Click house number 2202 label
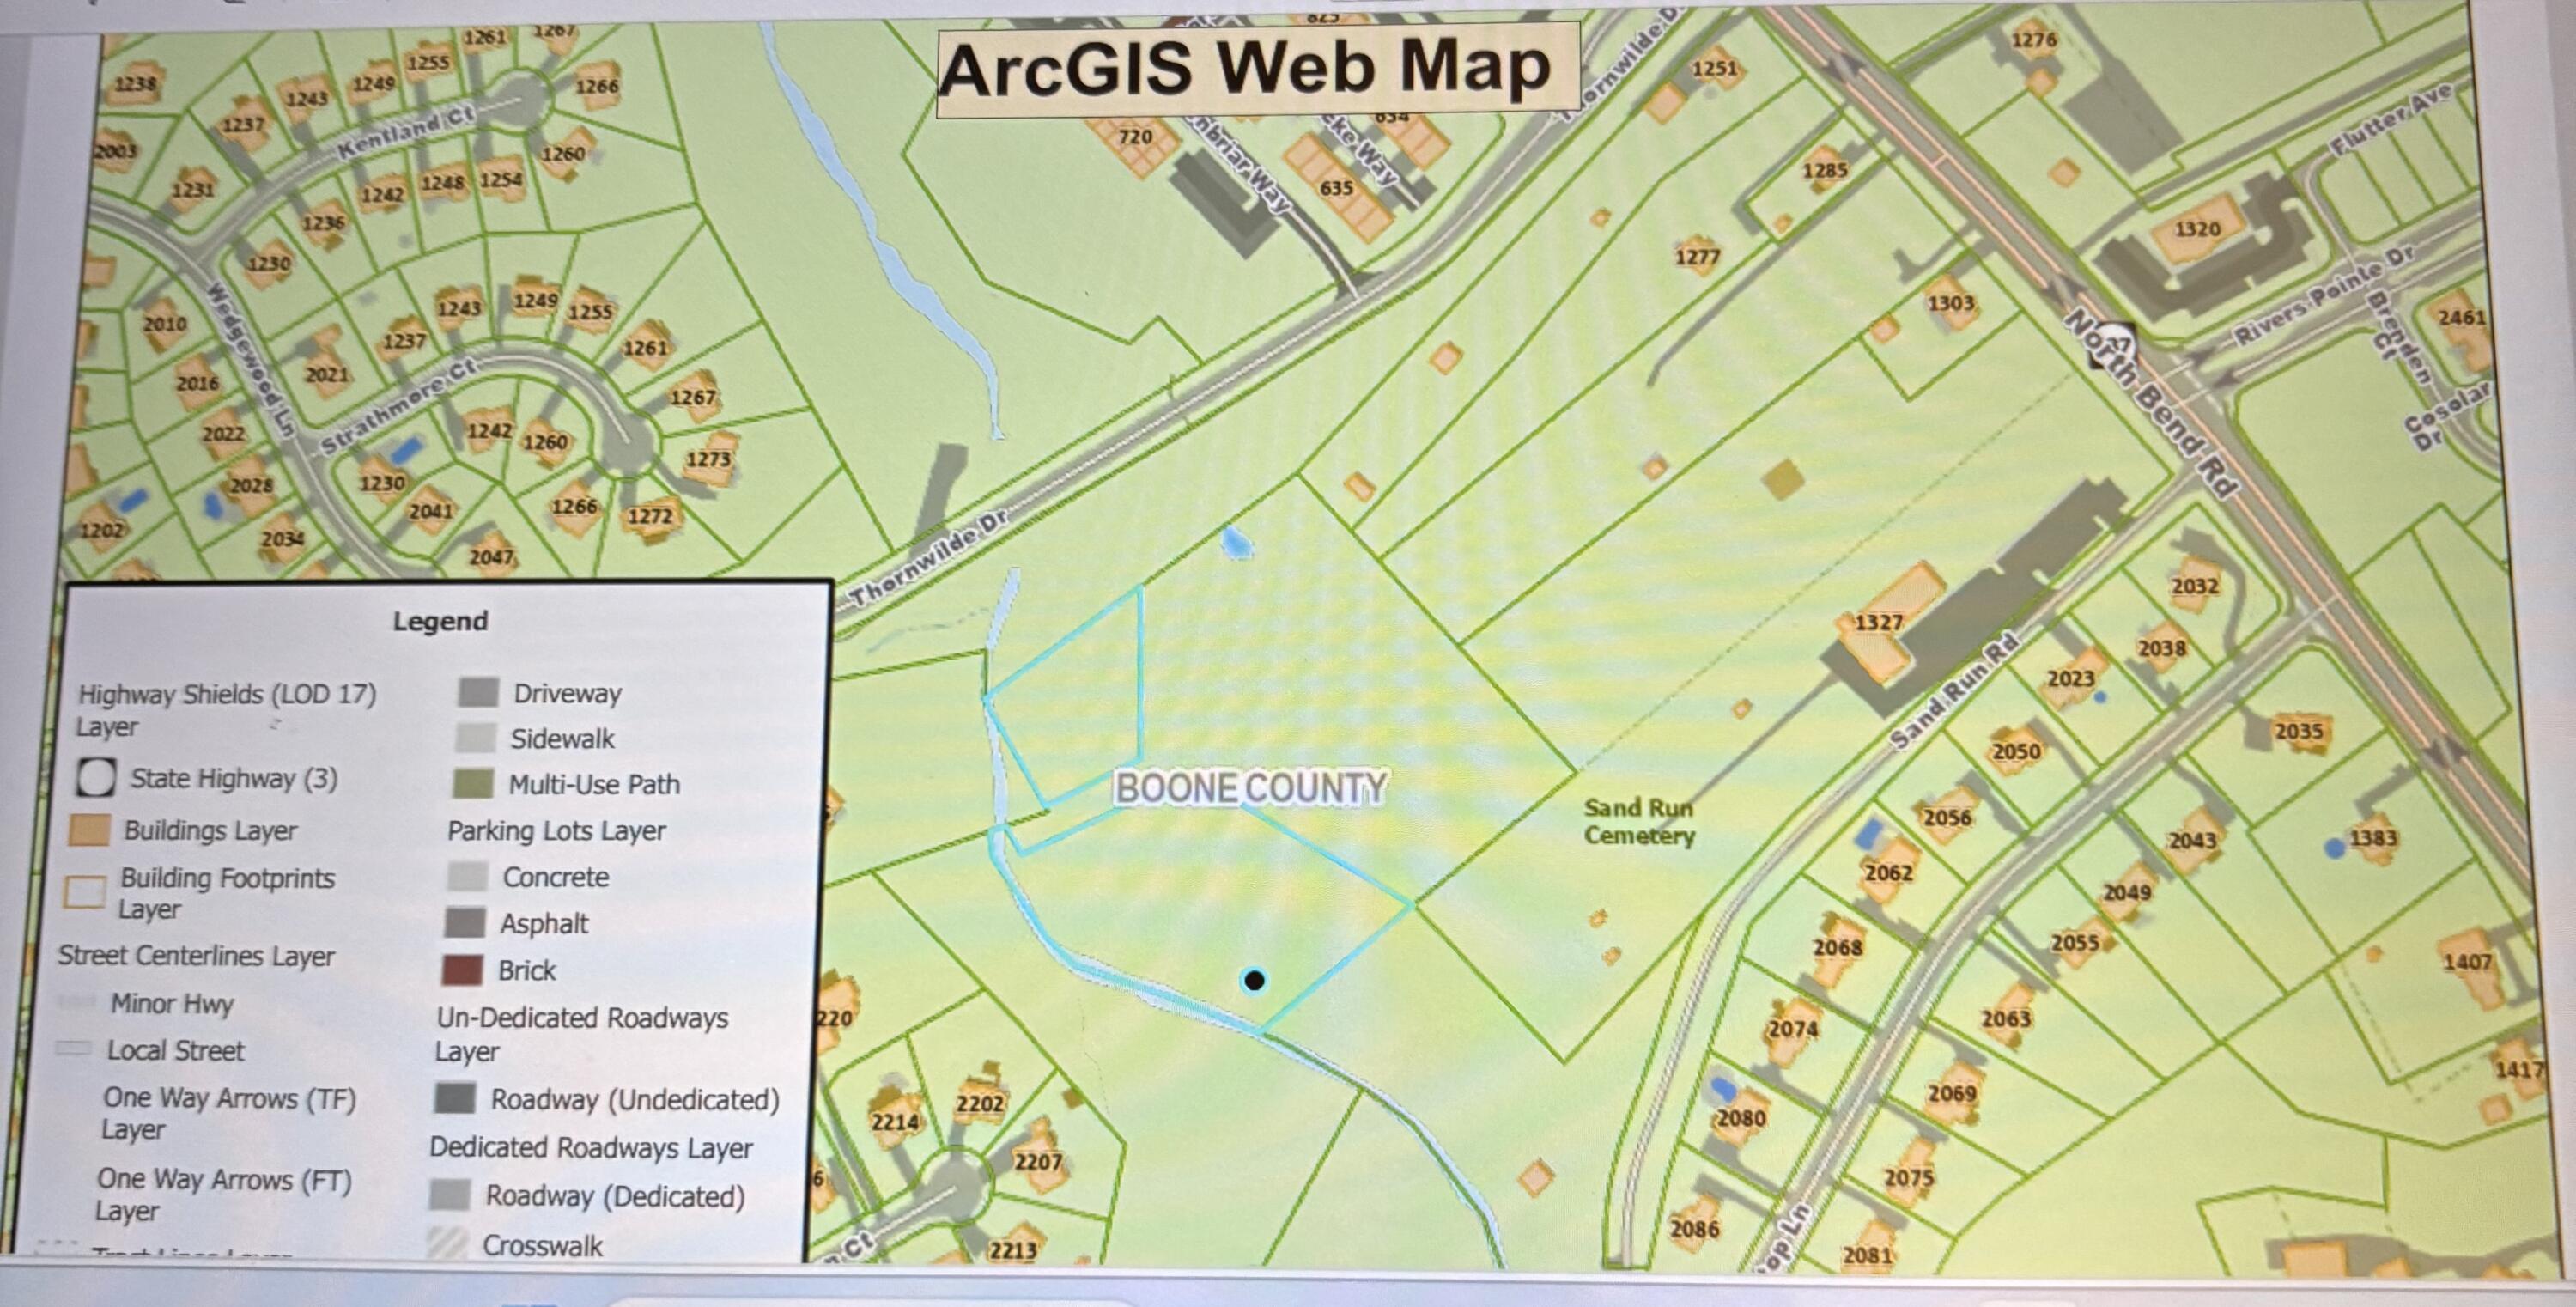2576x1307 pixels. pyautogui.click(x=980, y=1104)
